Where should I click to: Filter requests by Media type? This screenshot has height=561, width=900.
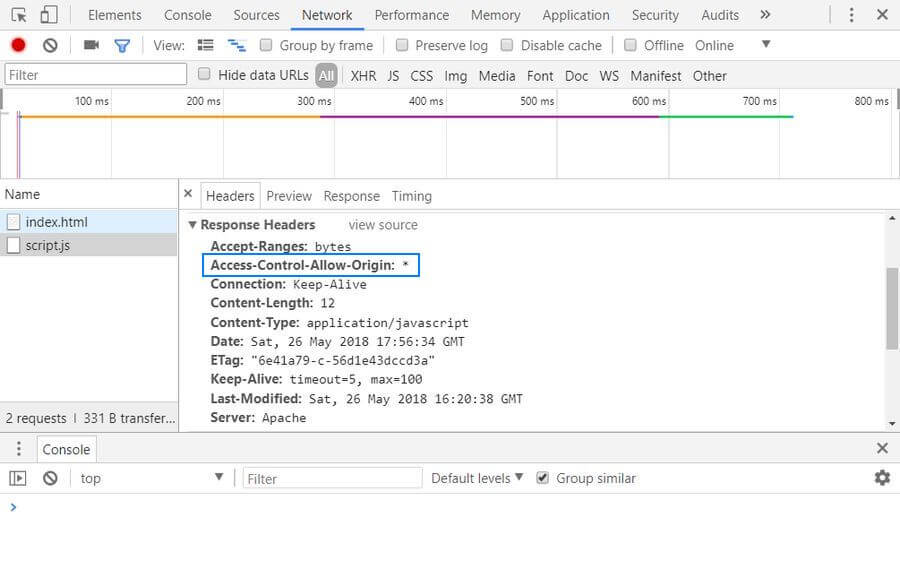tap(496, 76)
